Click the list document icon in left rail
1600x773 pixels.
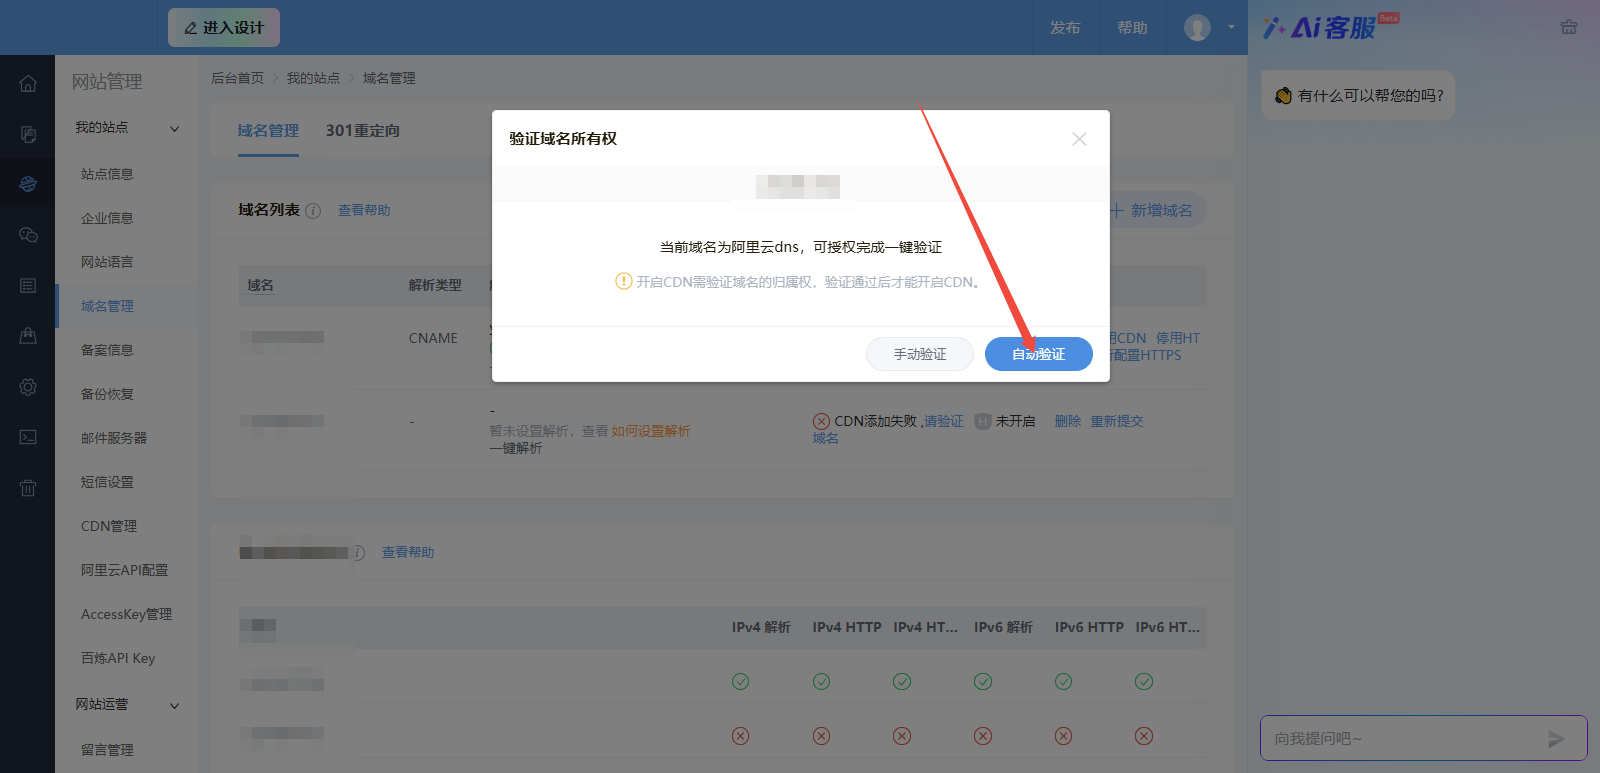pyautogui.click(x=28, y=286)
